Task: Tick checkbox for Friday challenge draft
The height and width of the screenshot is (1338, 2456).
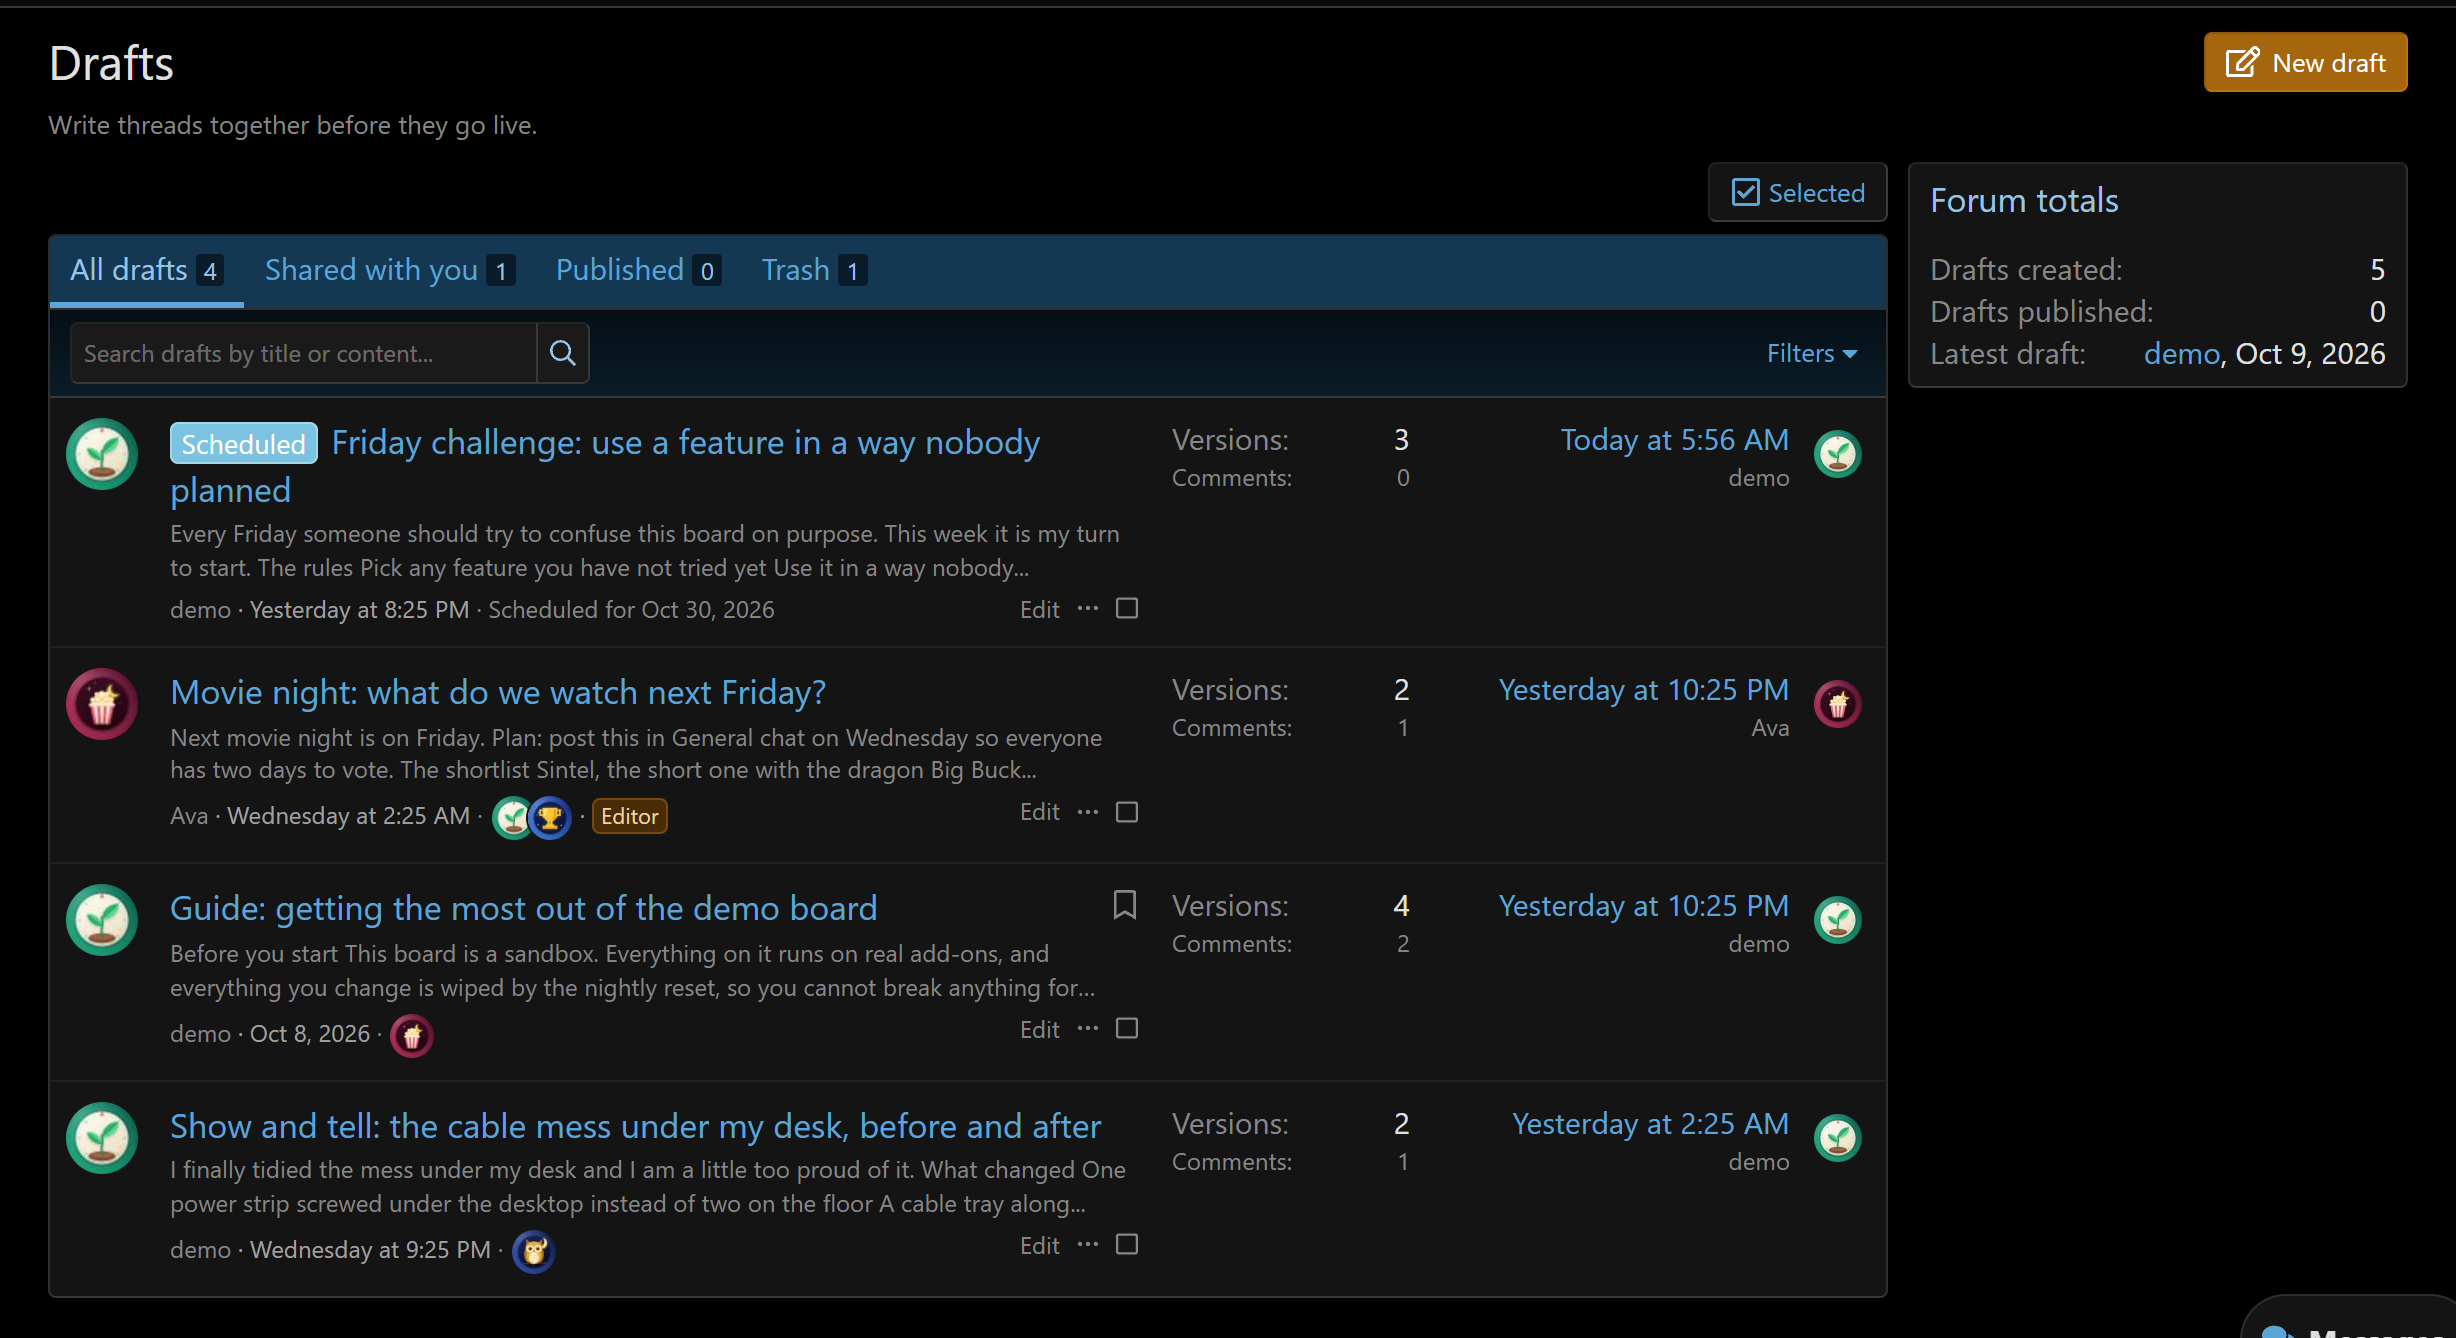Action: [x=1127, y=608]
